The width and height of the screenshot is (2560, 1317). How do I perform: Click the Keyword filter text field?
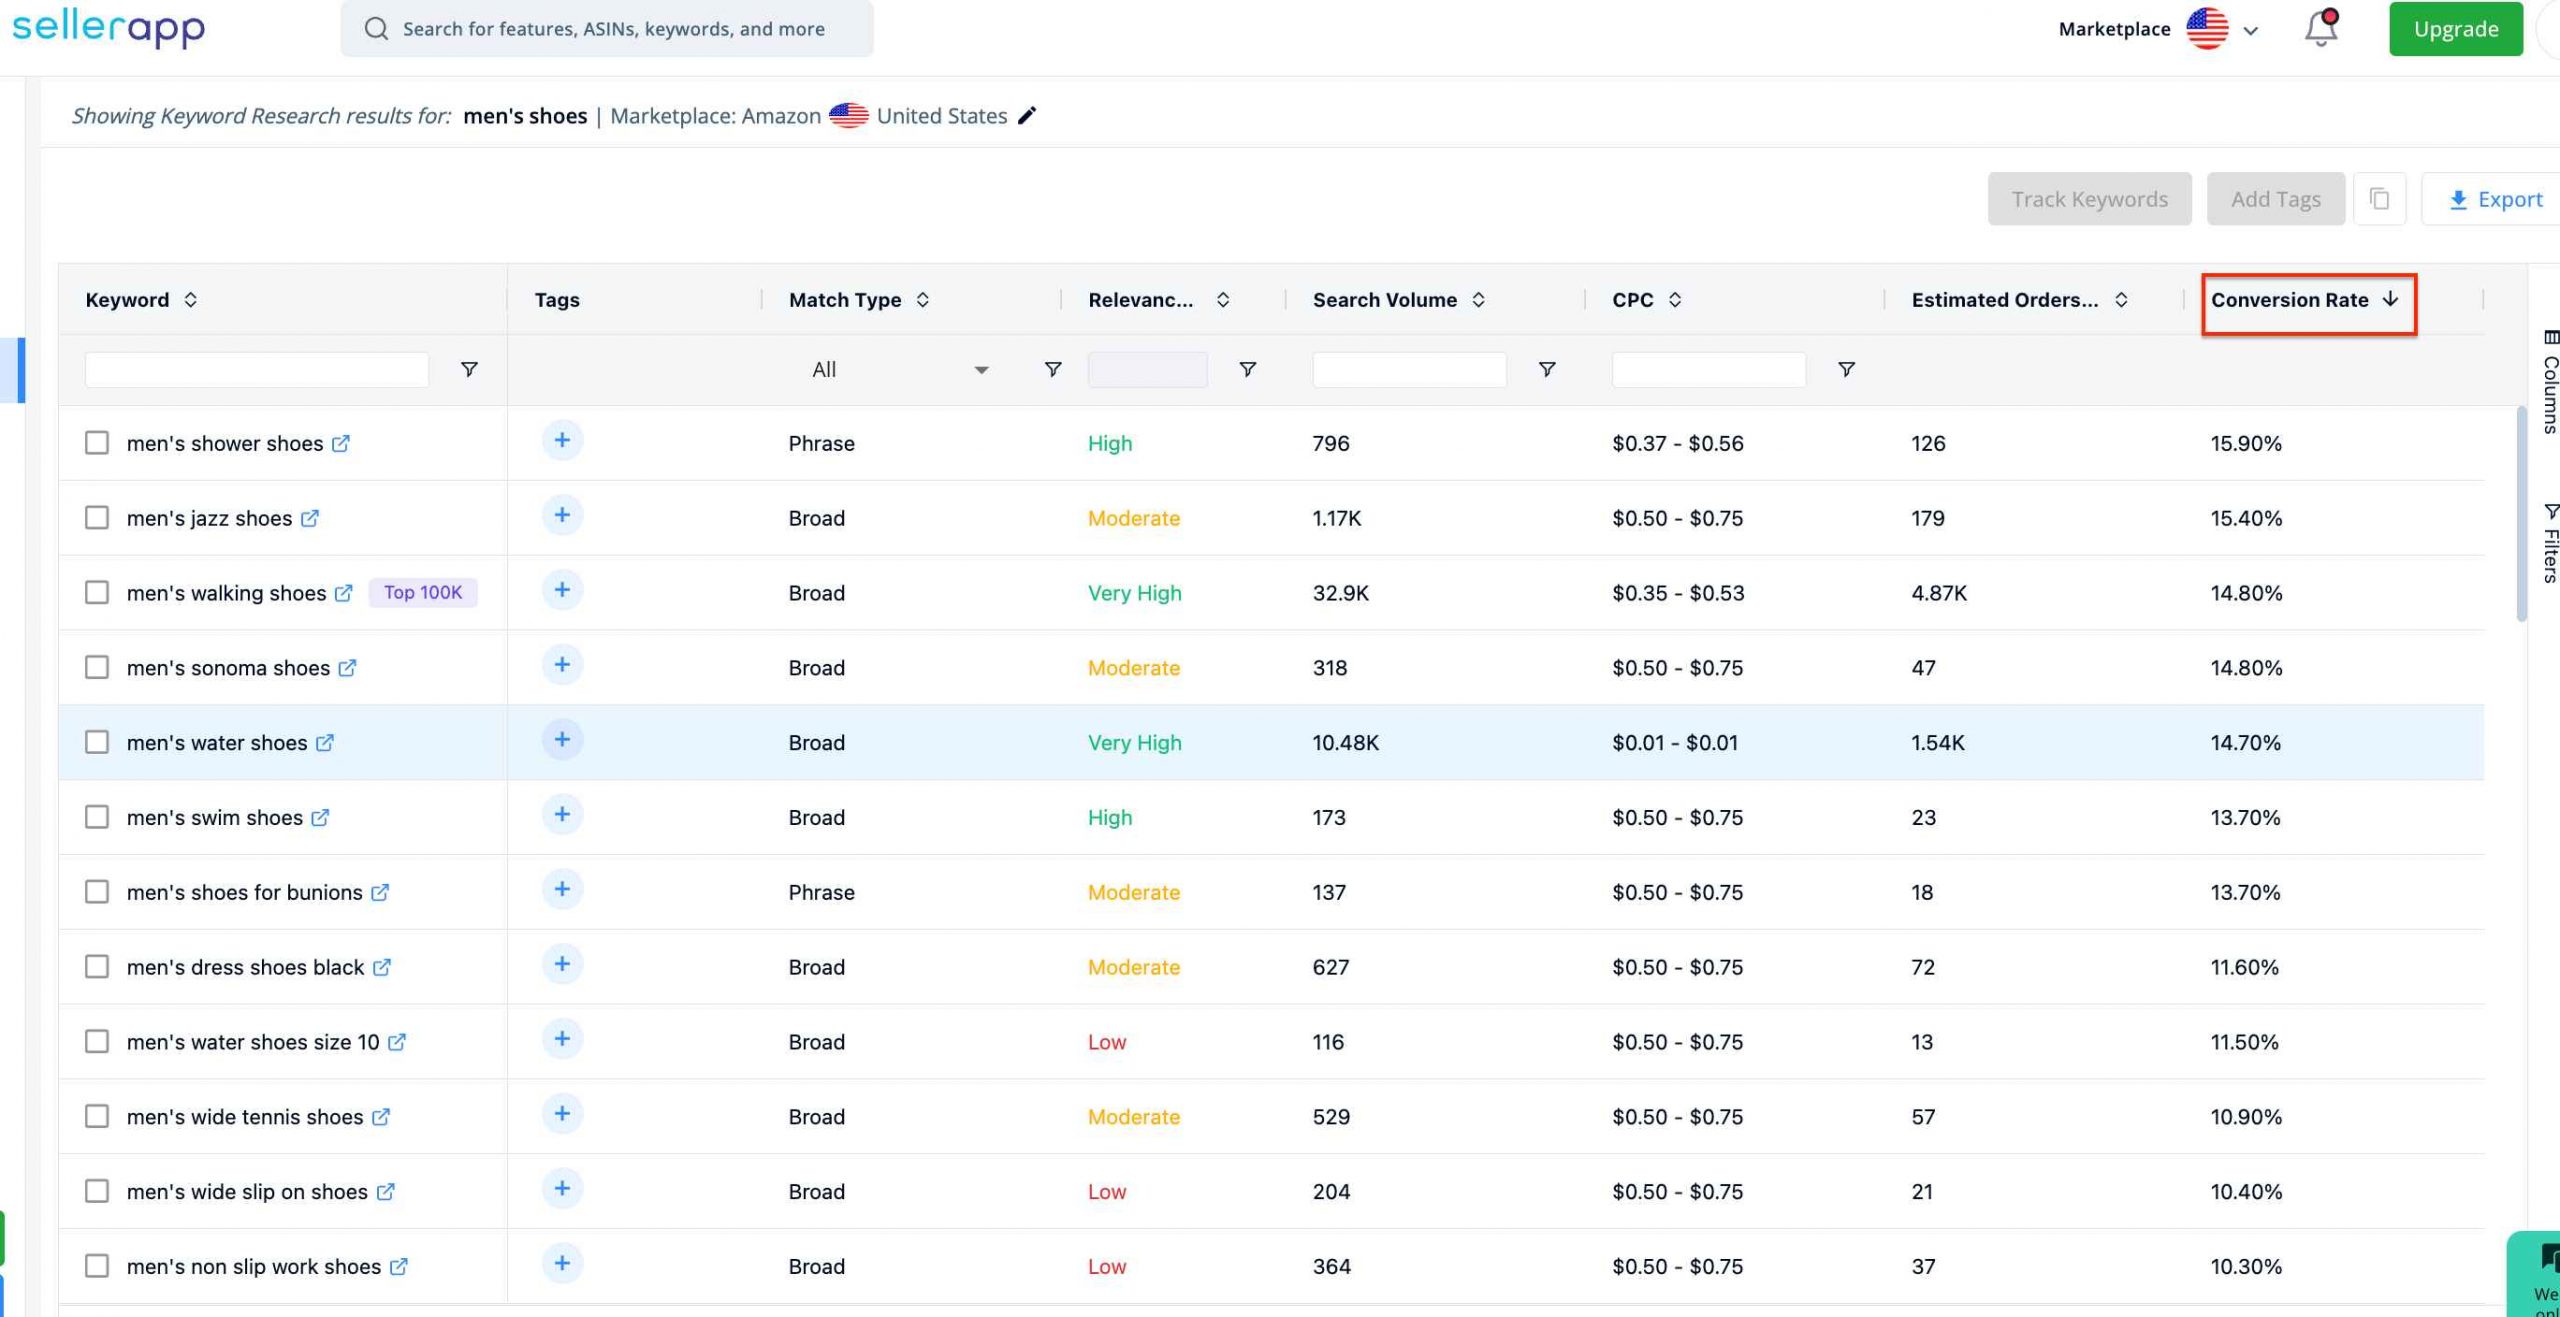click(x=257, y=370)
